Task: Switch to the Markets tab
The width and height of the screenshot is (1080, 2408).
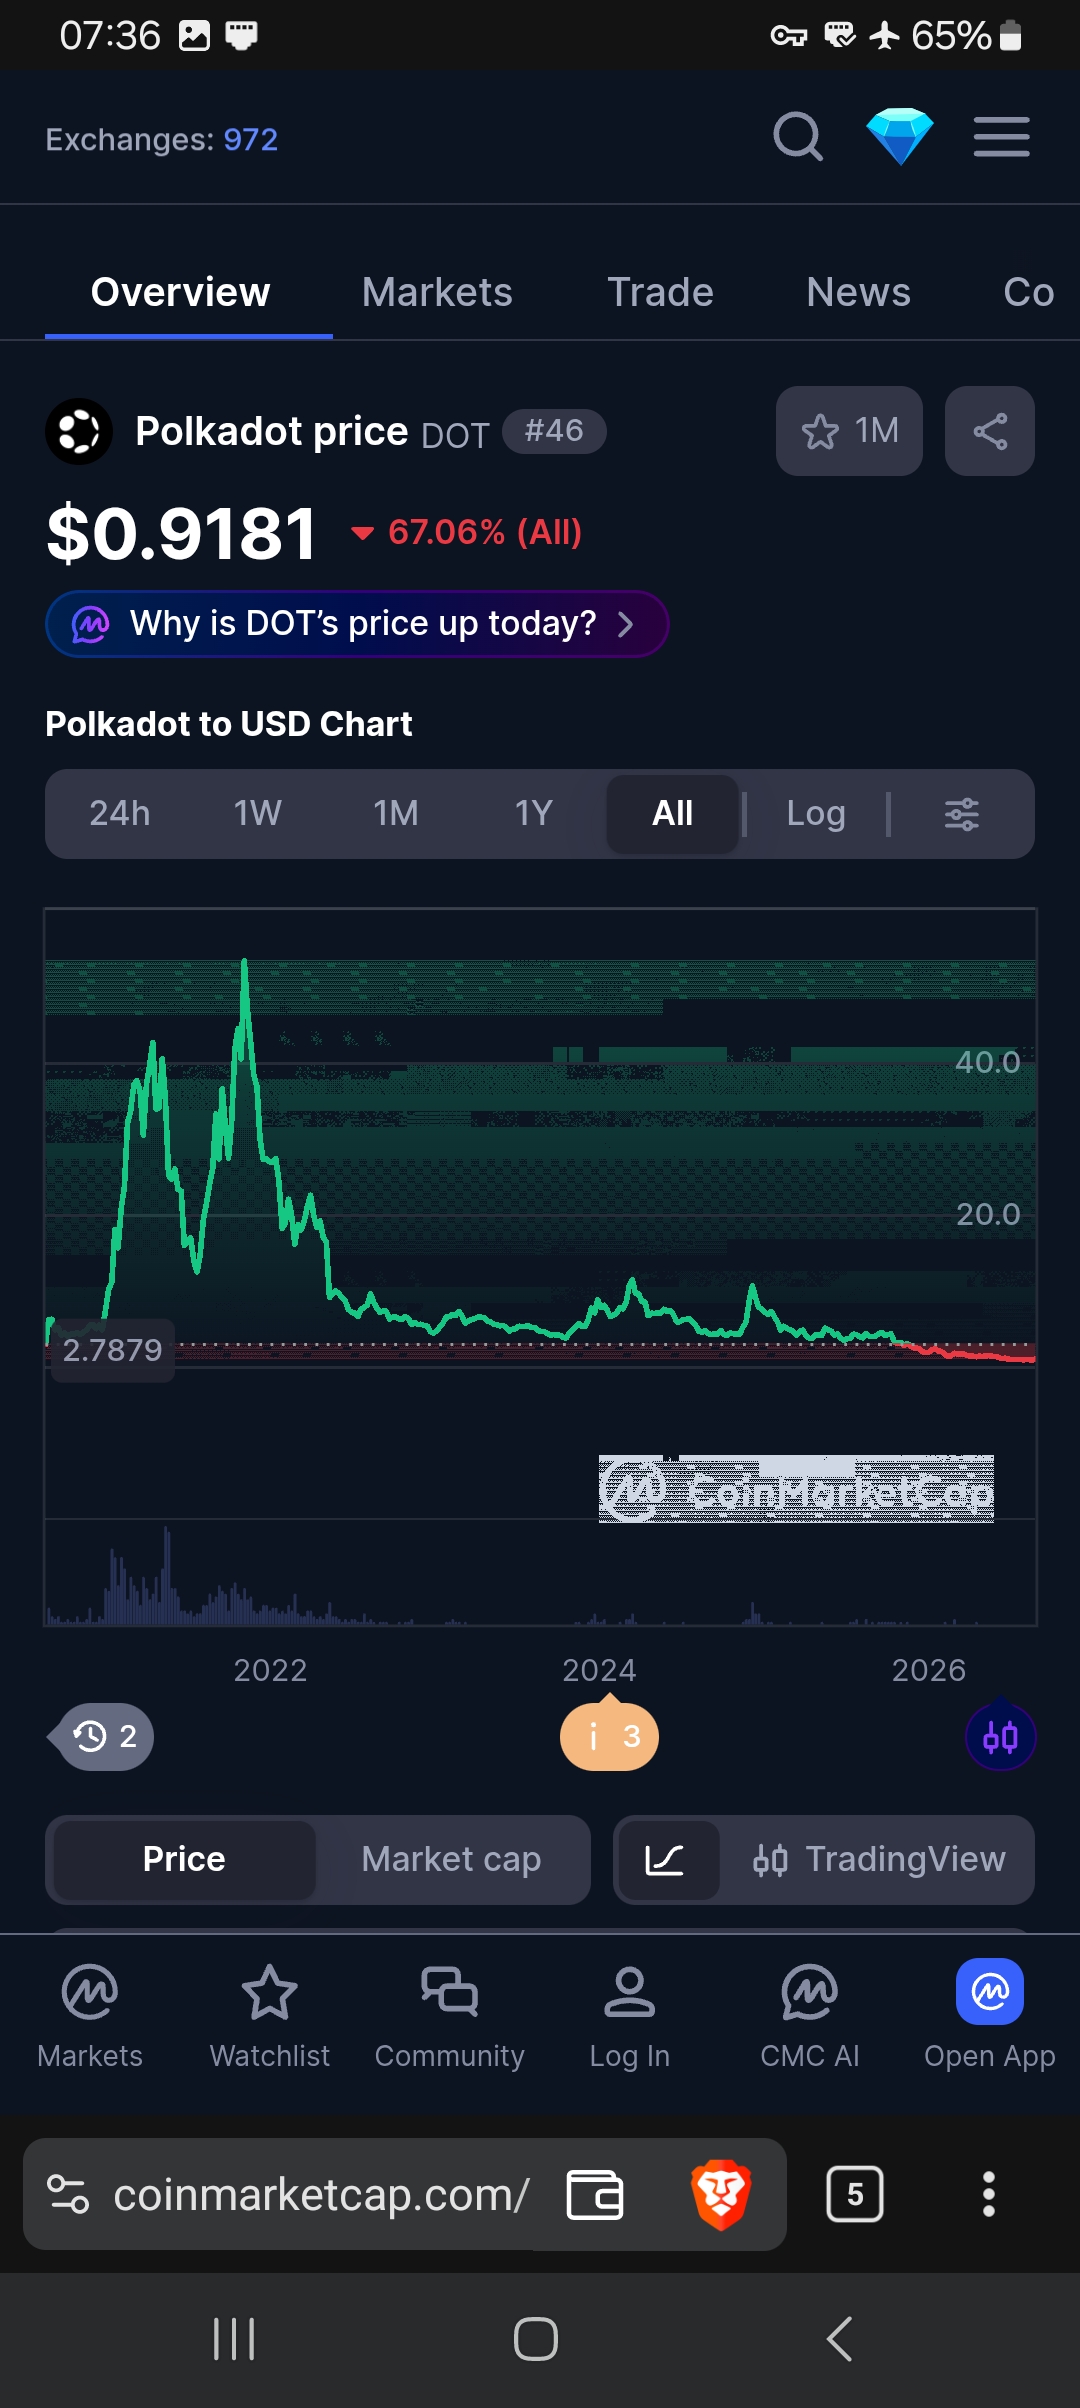Action: click(x=437, y=292)
